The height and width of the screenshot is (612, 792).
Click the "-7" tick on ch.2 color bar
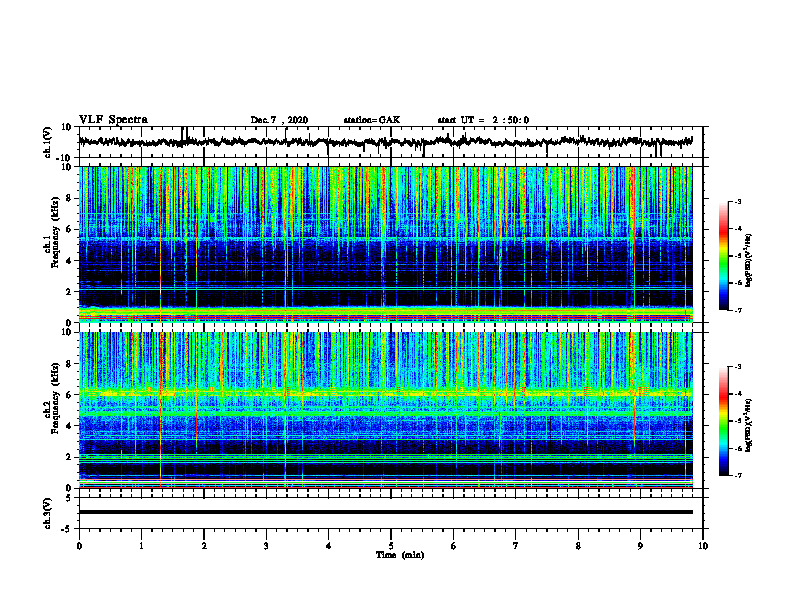737,475
